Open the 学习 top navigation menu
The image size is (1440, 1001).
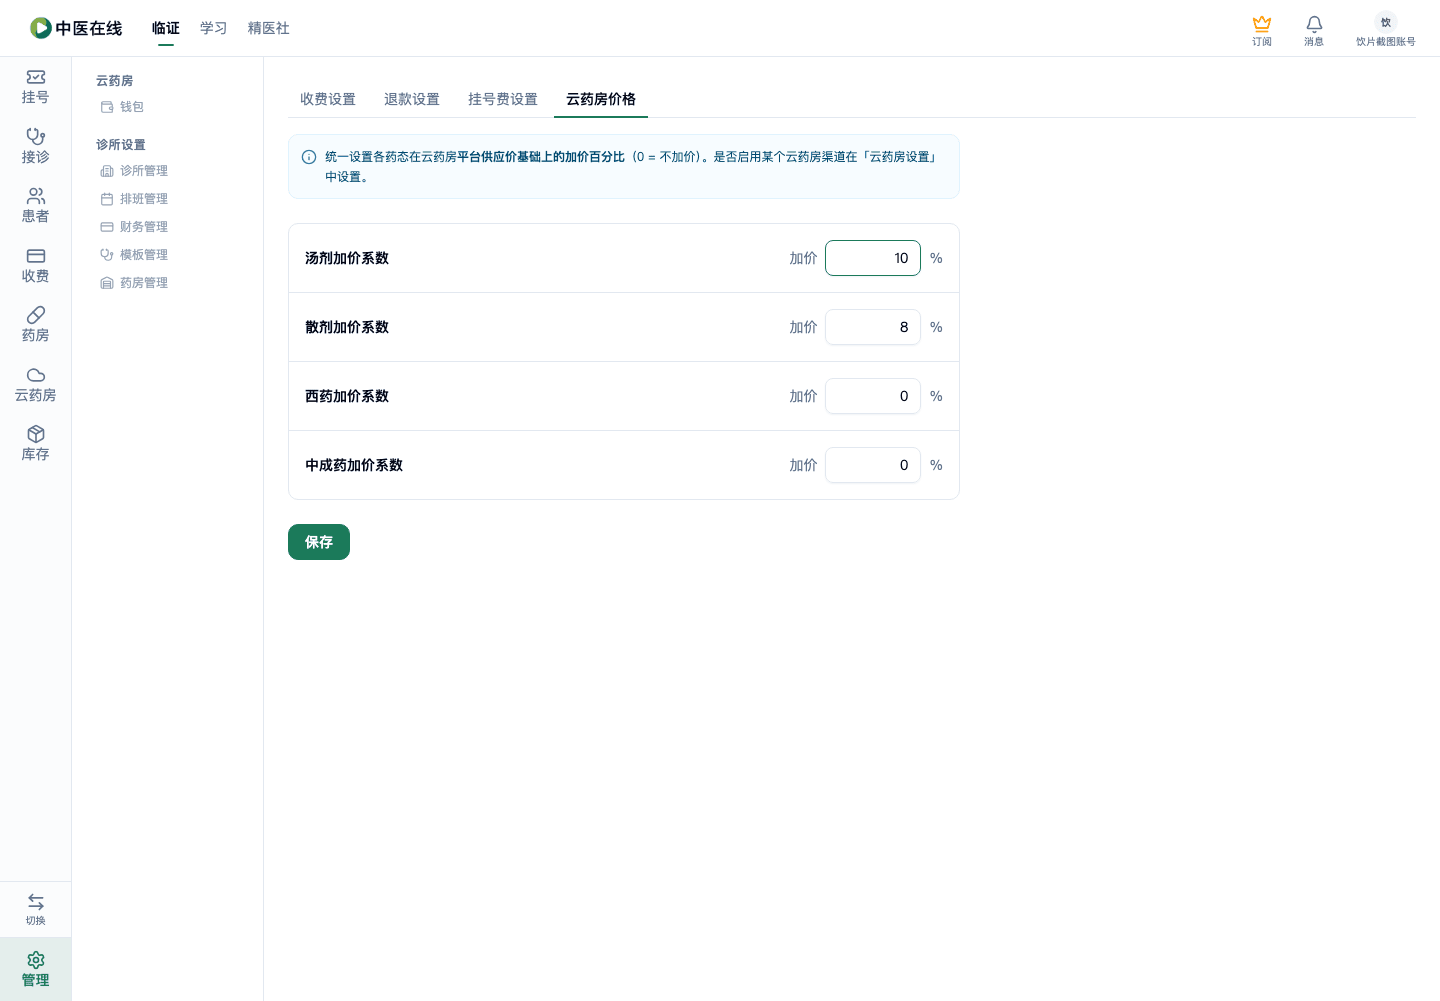(213, 28)
